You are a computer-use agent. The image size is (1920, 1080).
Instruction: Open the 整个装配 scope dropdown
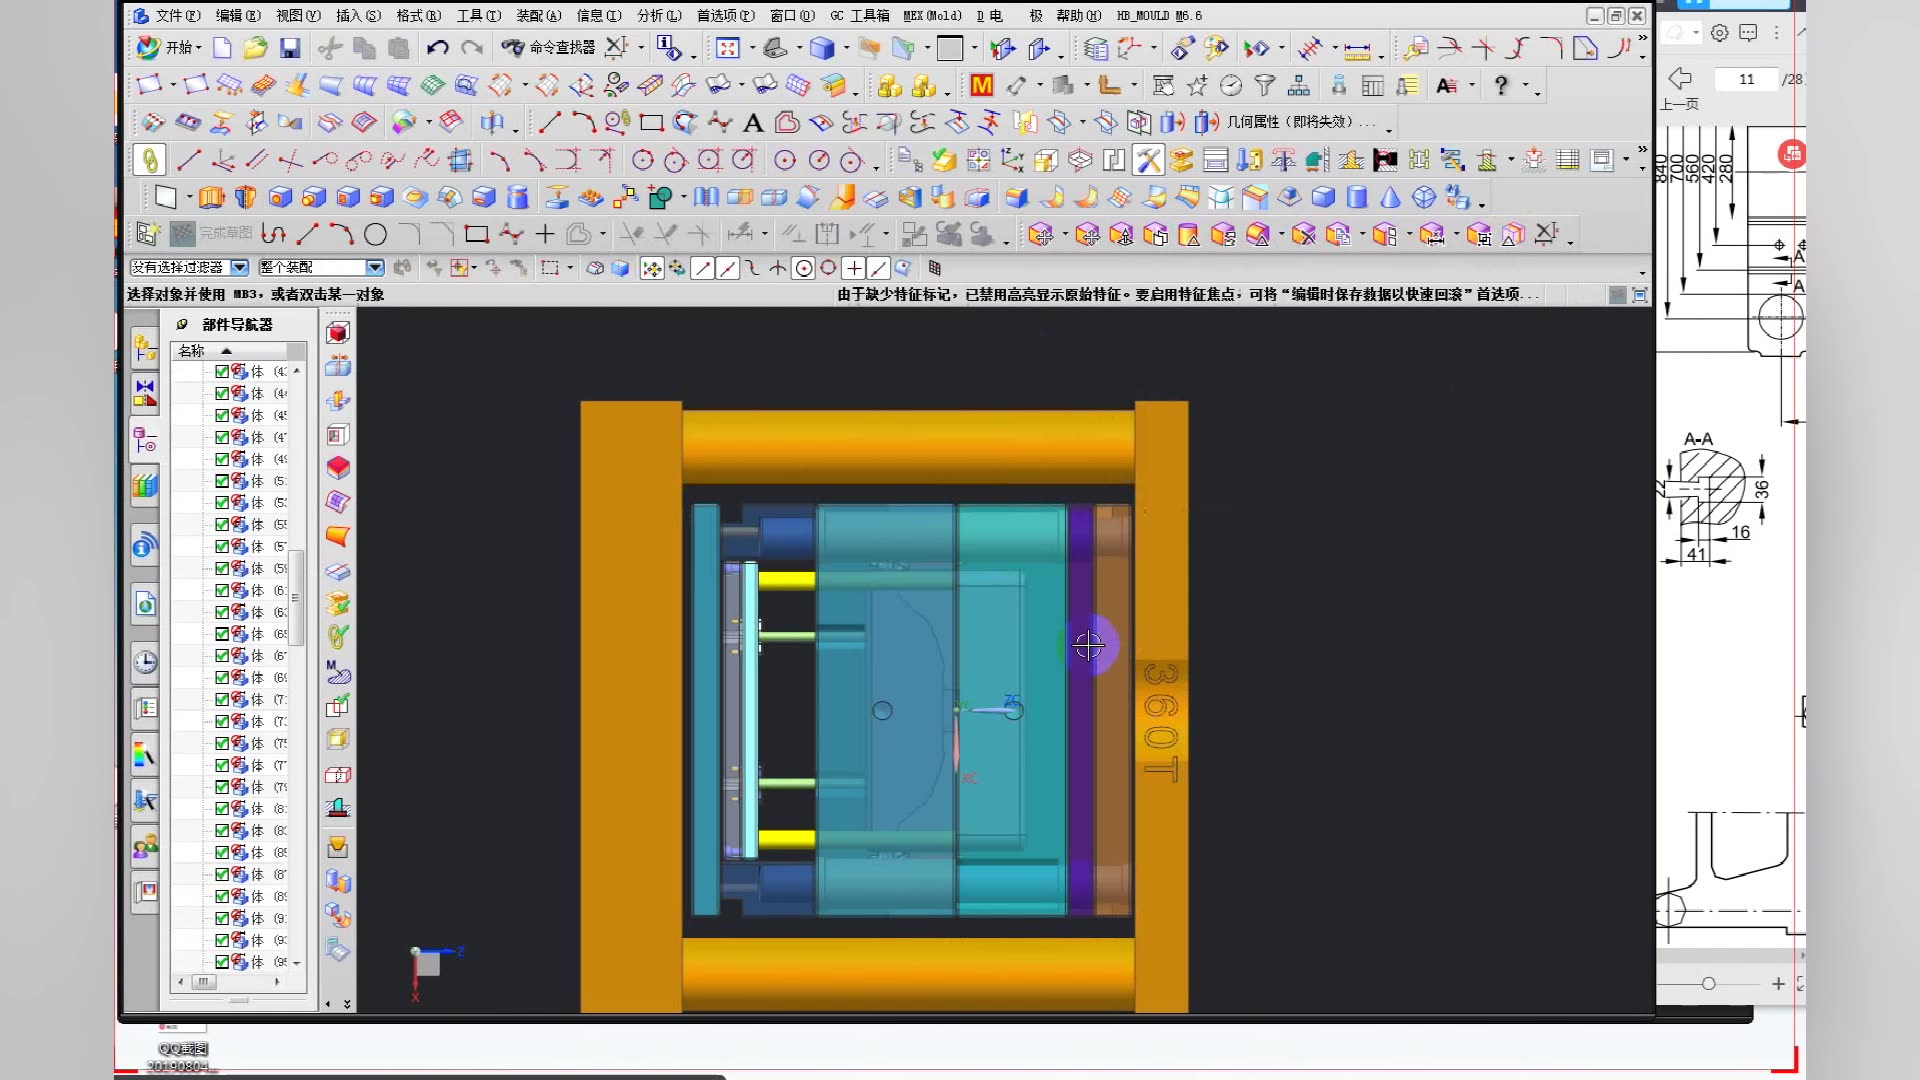374,267
